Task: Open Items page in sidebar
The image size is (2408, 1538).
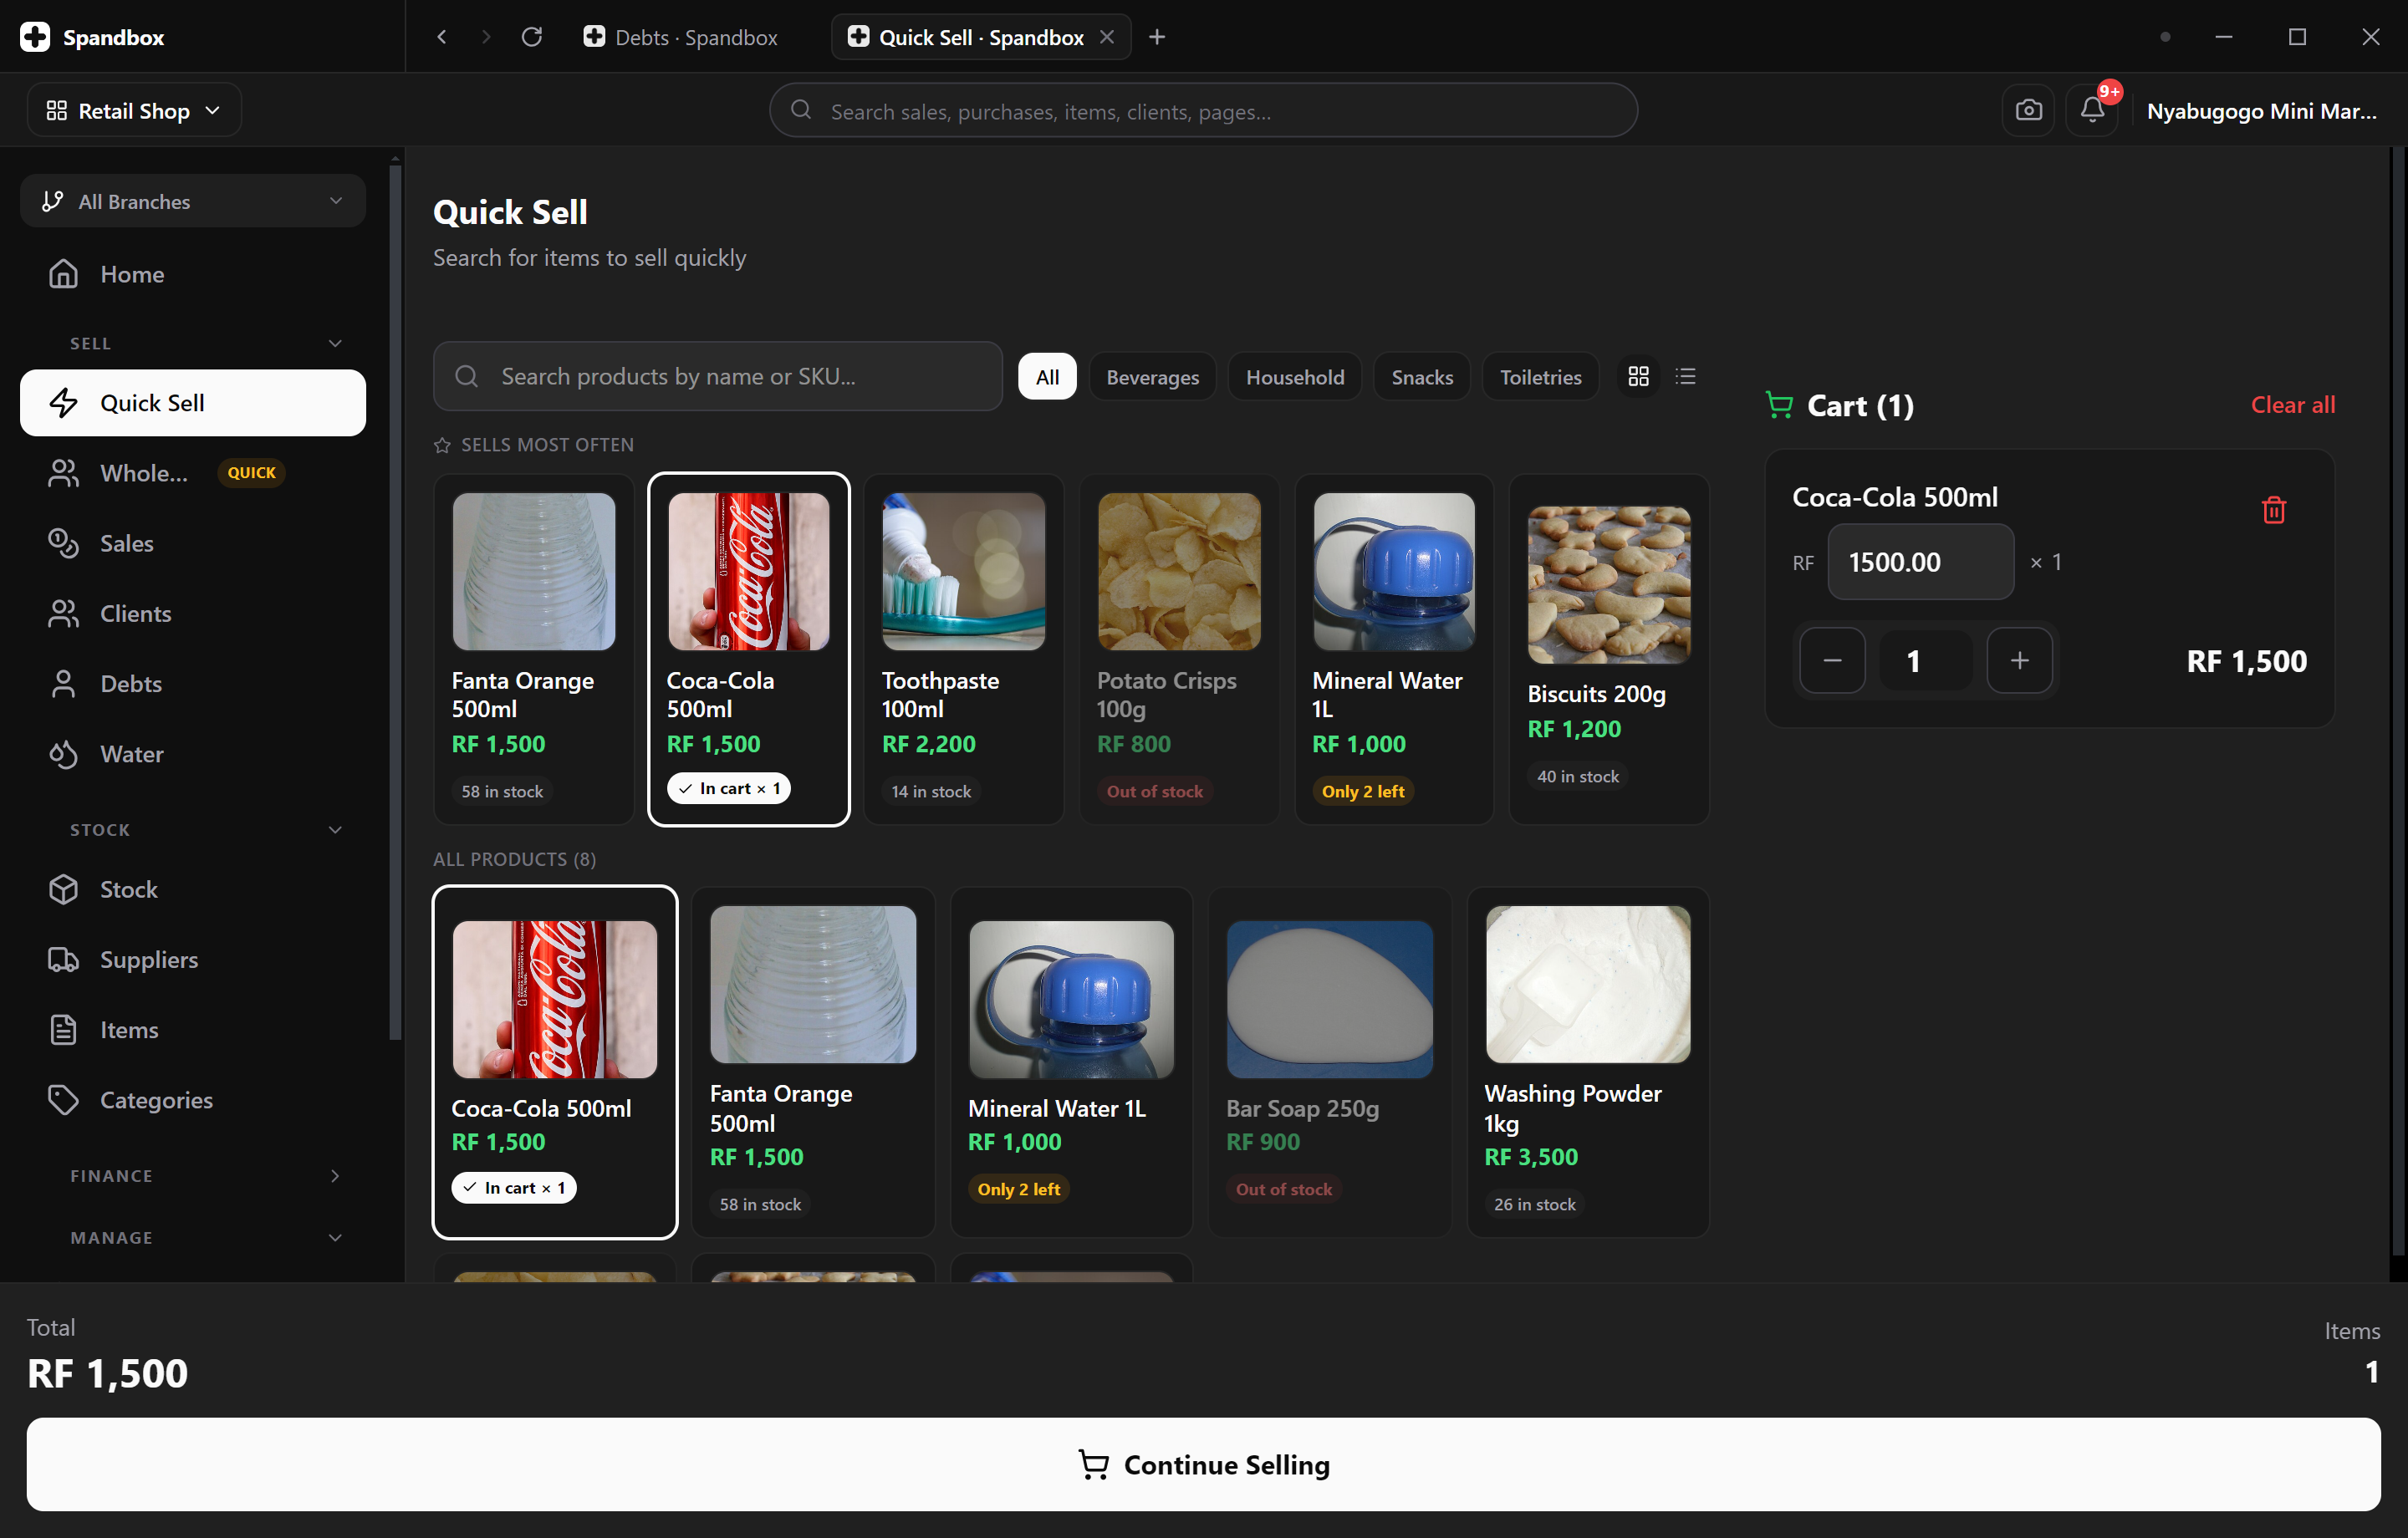Action: coord(193,1030)
